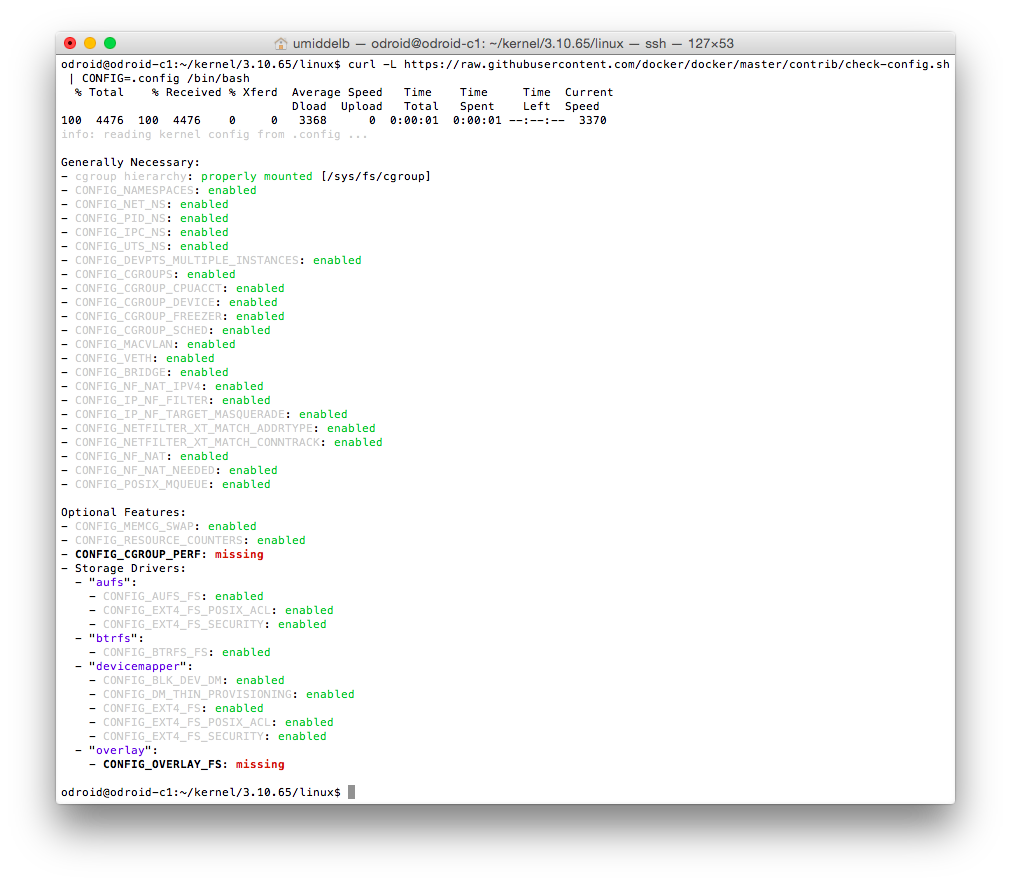Image resolution: width=1011 pixels, height=884 pixels.
Task: Click red 'missing' next to CONFIG_OVERLAY_FS
Action: pyautogui.click(x=260, y=765)
